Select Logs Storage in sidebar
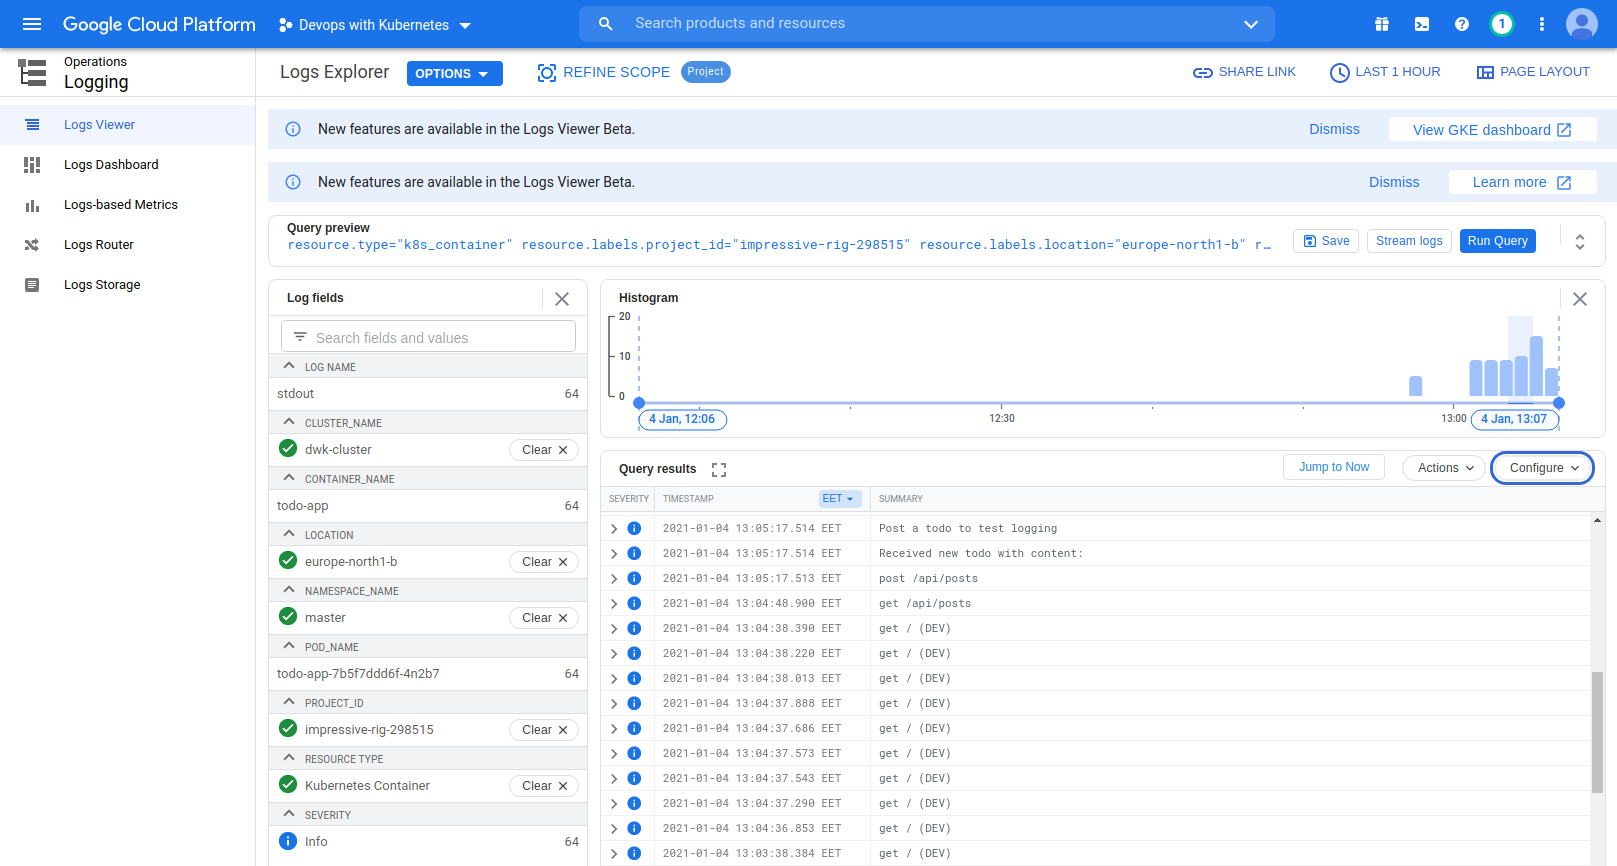The width and height of the screenshot is (1617, 866). (127, 285)
